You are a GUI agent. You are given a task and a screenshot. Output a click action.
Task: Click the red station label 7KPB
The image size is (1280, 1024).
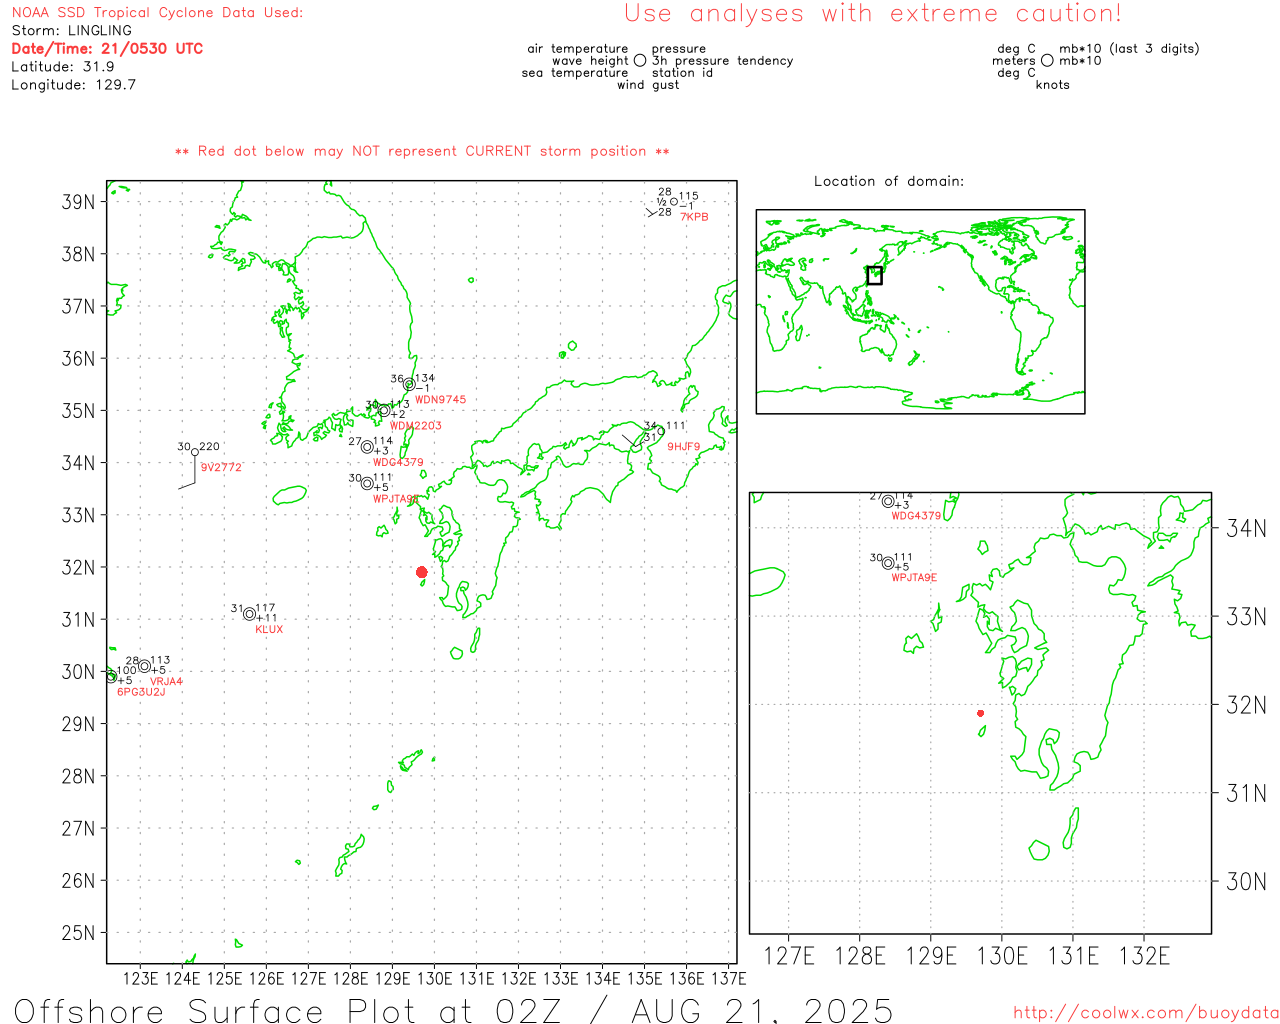click(x=694, y=217)
